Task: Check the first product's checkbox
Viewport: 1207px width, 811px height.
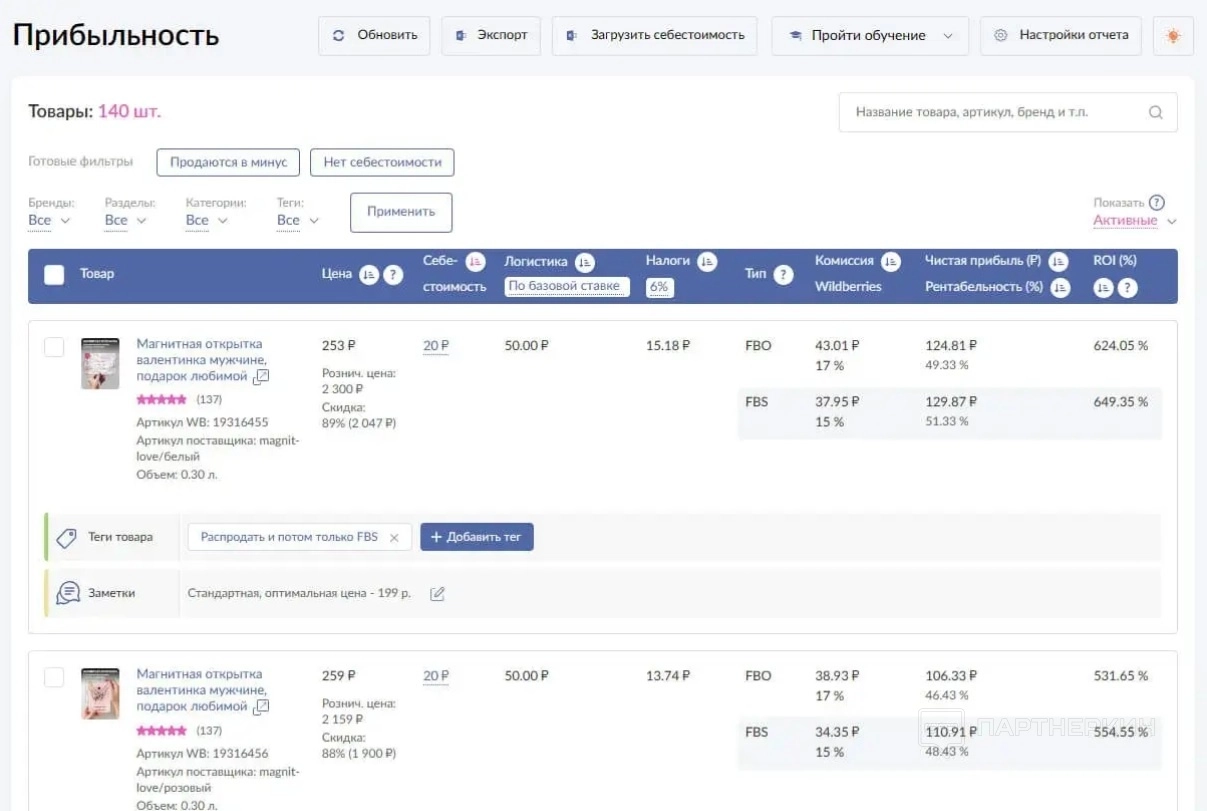Action: pos(54,347)
